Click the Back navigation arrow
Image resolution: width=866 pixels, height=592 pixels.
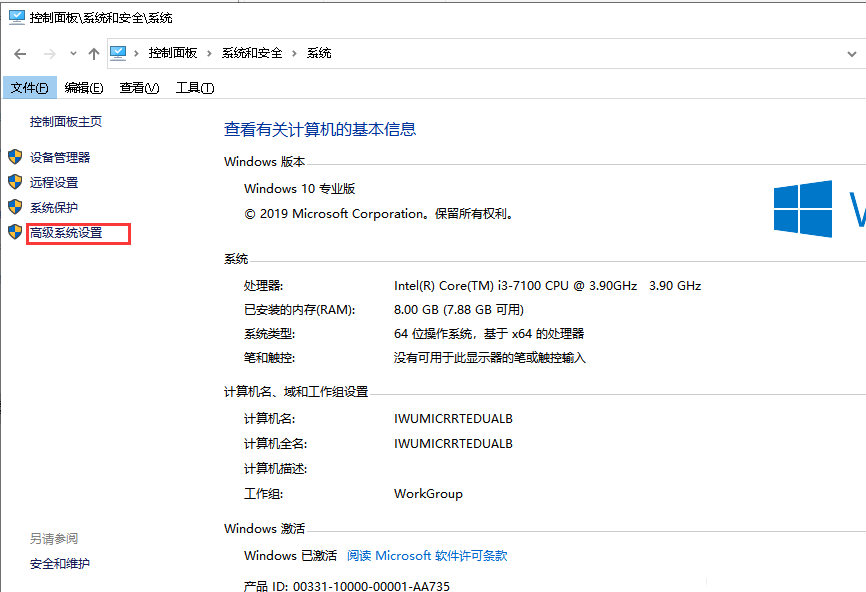click(20, 54)
